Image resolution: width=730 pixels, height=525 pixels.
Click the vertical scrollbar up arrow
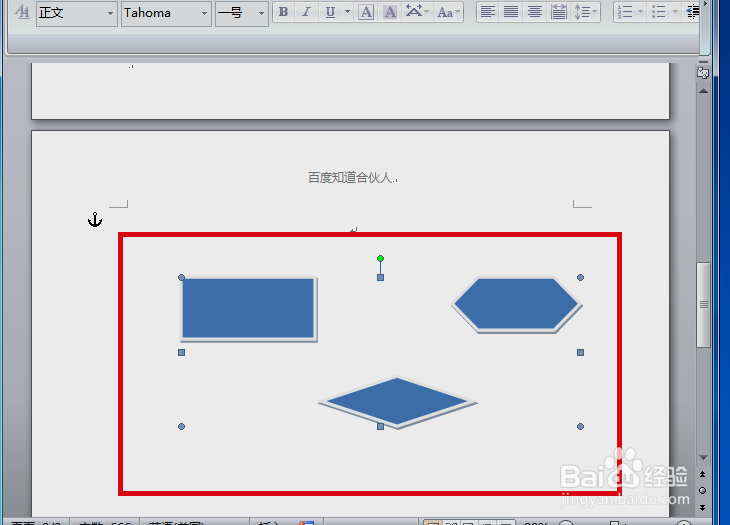click(703, 91)
